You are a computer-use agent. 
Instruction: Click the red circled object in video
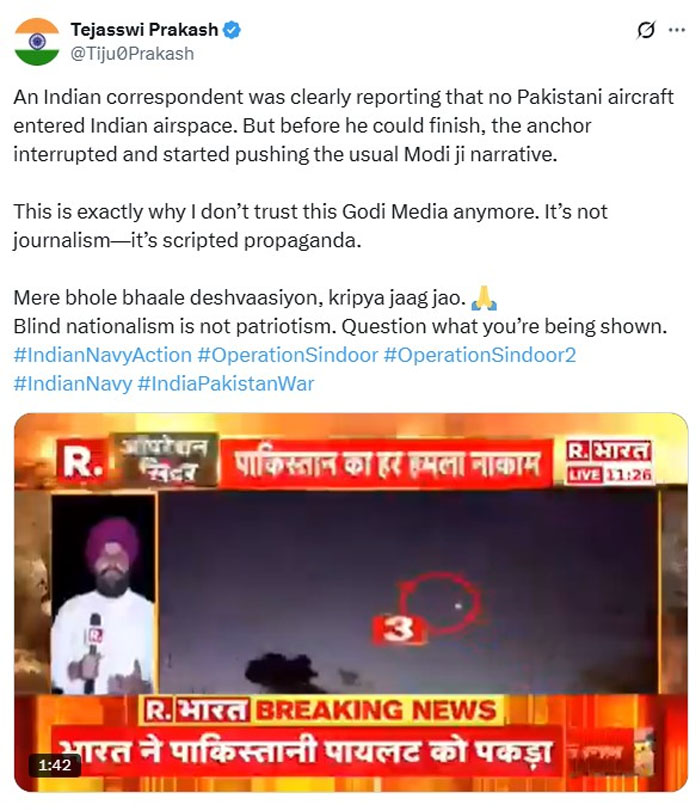pos(441,602)
